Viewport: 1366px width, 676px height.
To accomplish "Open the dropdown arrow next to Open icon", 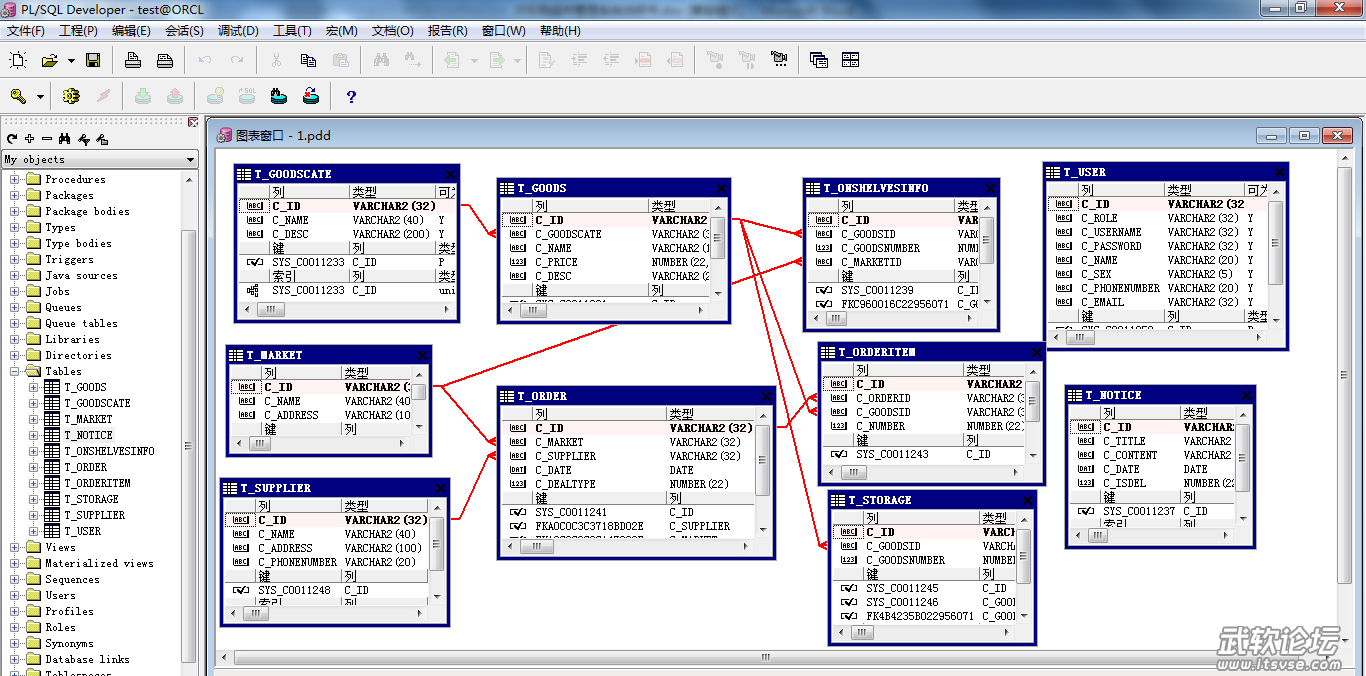I will pos(71,61).
